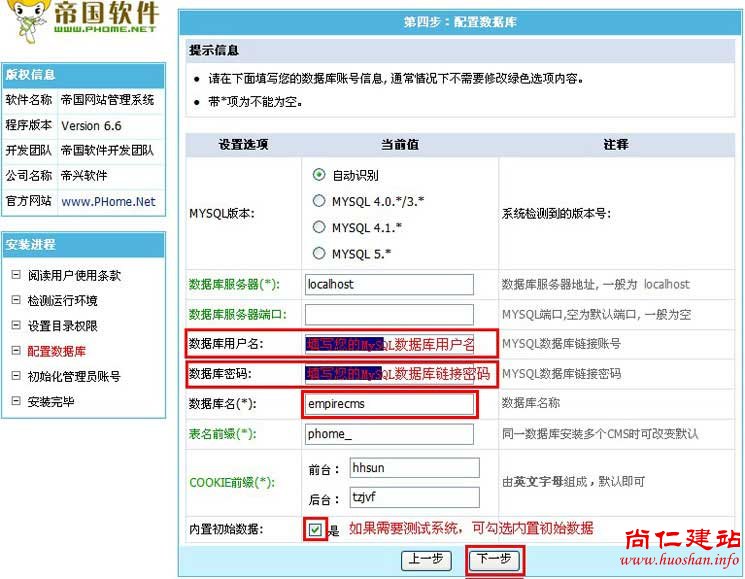Expand the 检测运行环境 install step

tap(62, 300)
